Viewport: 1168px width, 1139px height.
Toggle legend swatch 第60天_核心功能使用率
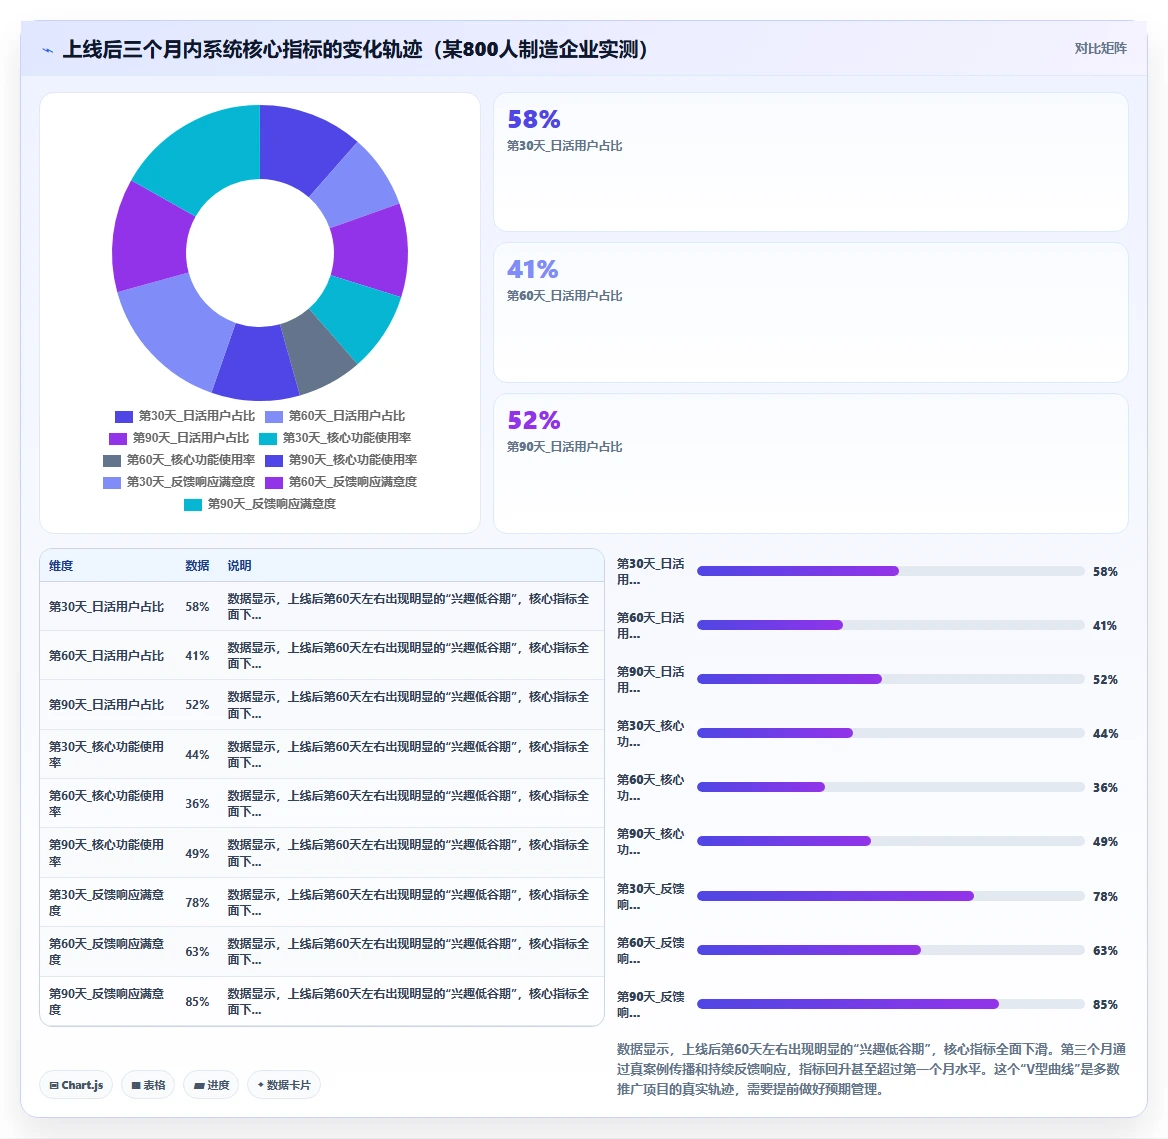tap(112, 460)
